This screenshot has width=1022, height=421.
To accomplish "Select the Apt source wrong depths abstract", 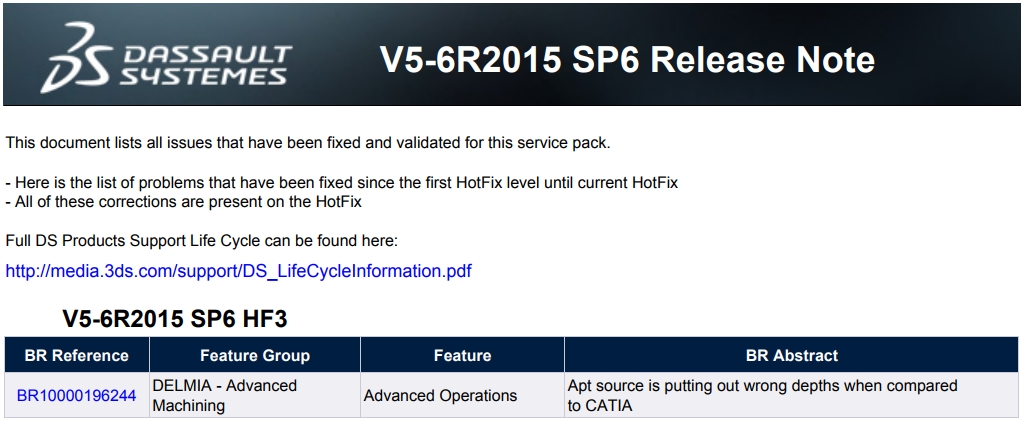I will click(x=791, y=395).
